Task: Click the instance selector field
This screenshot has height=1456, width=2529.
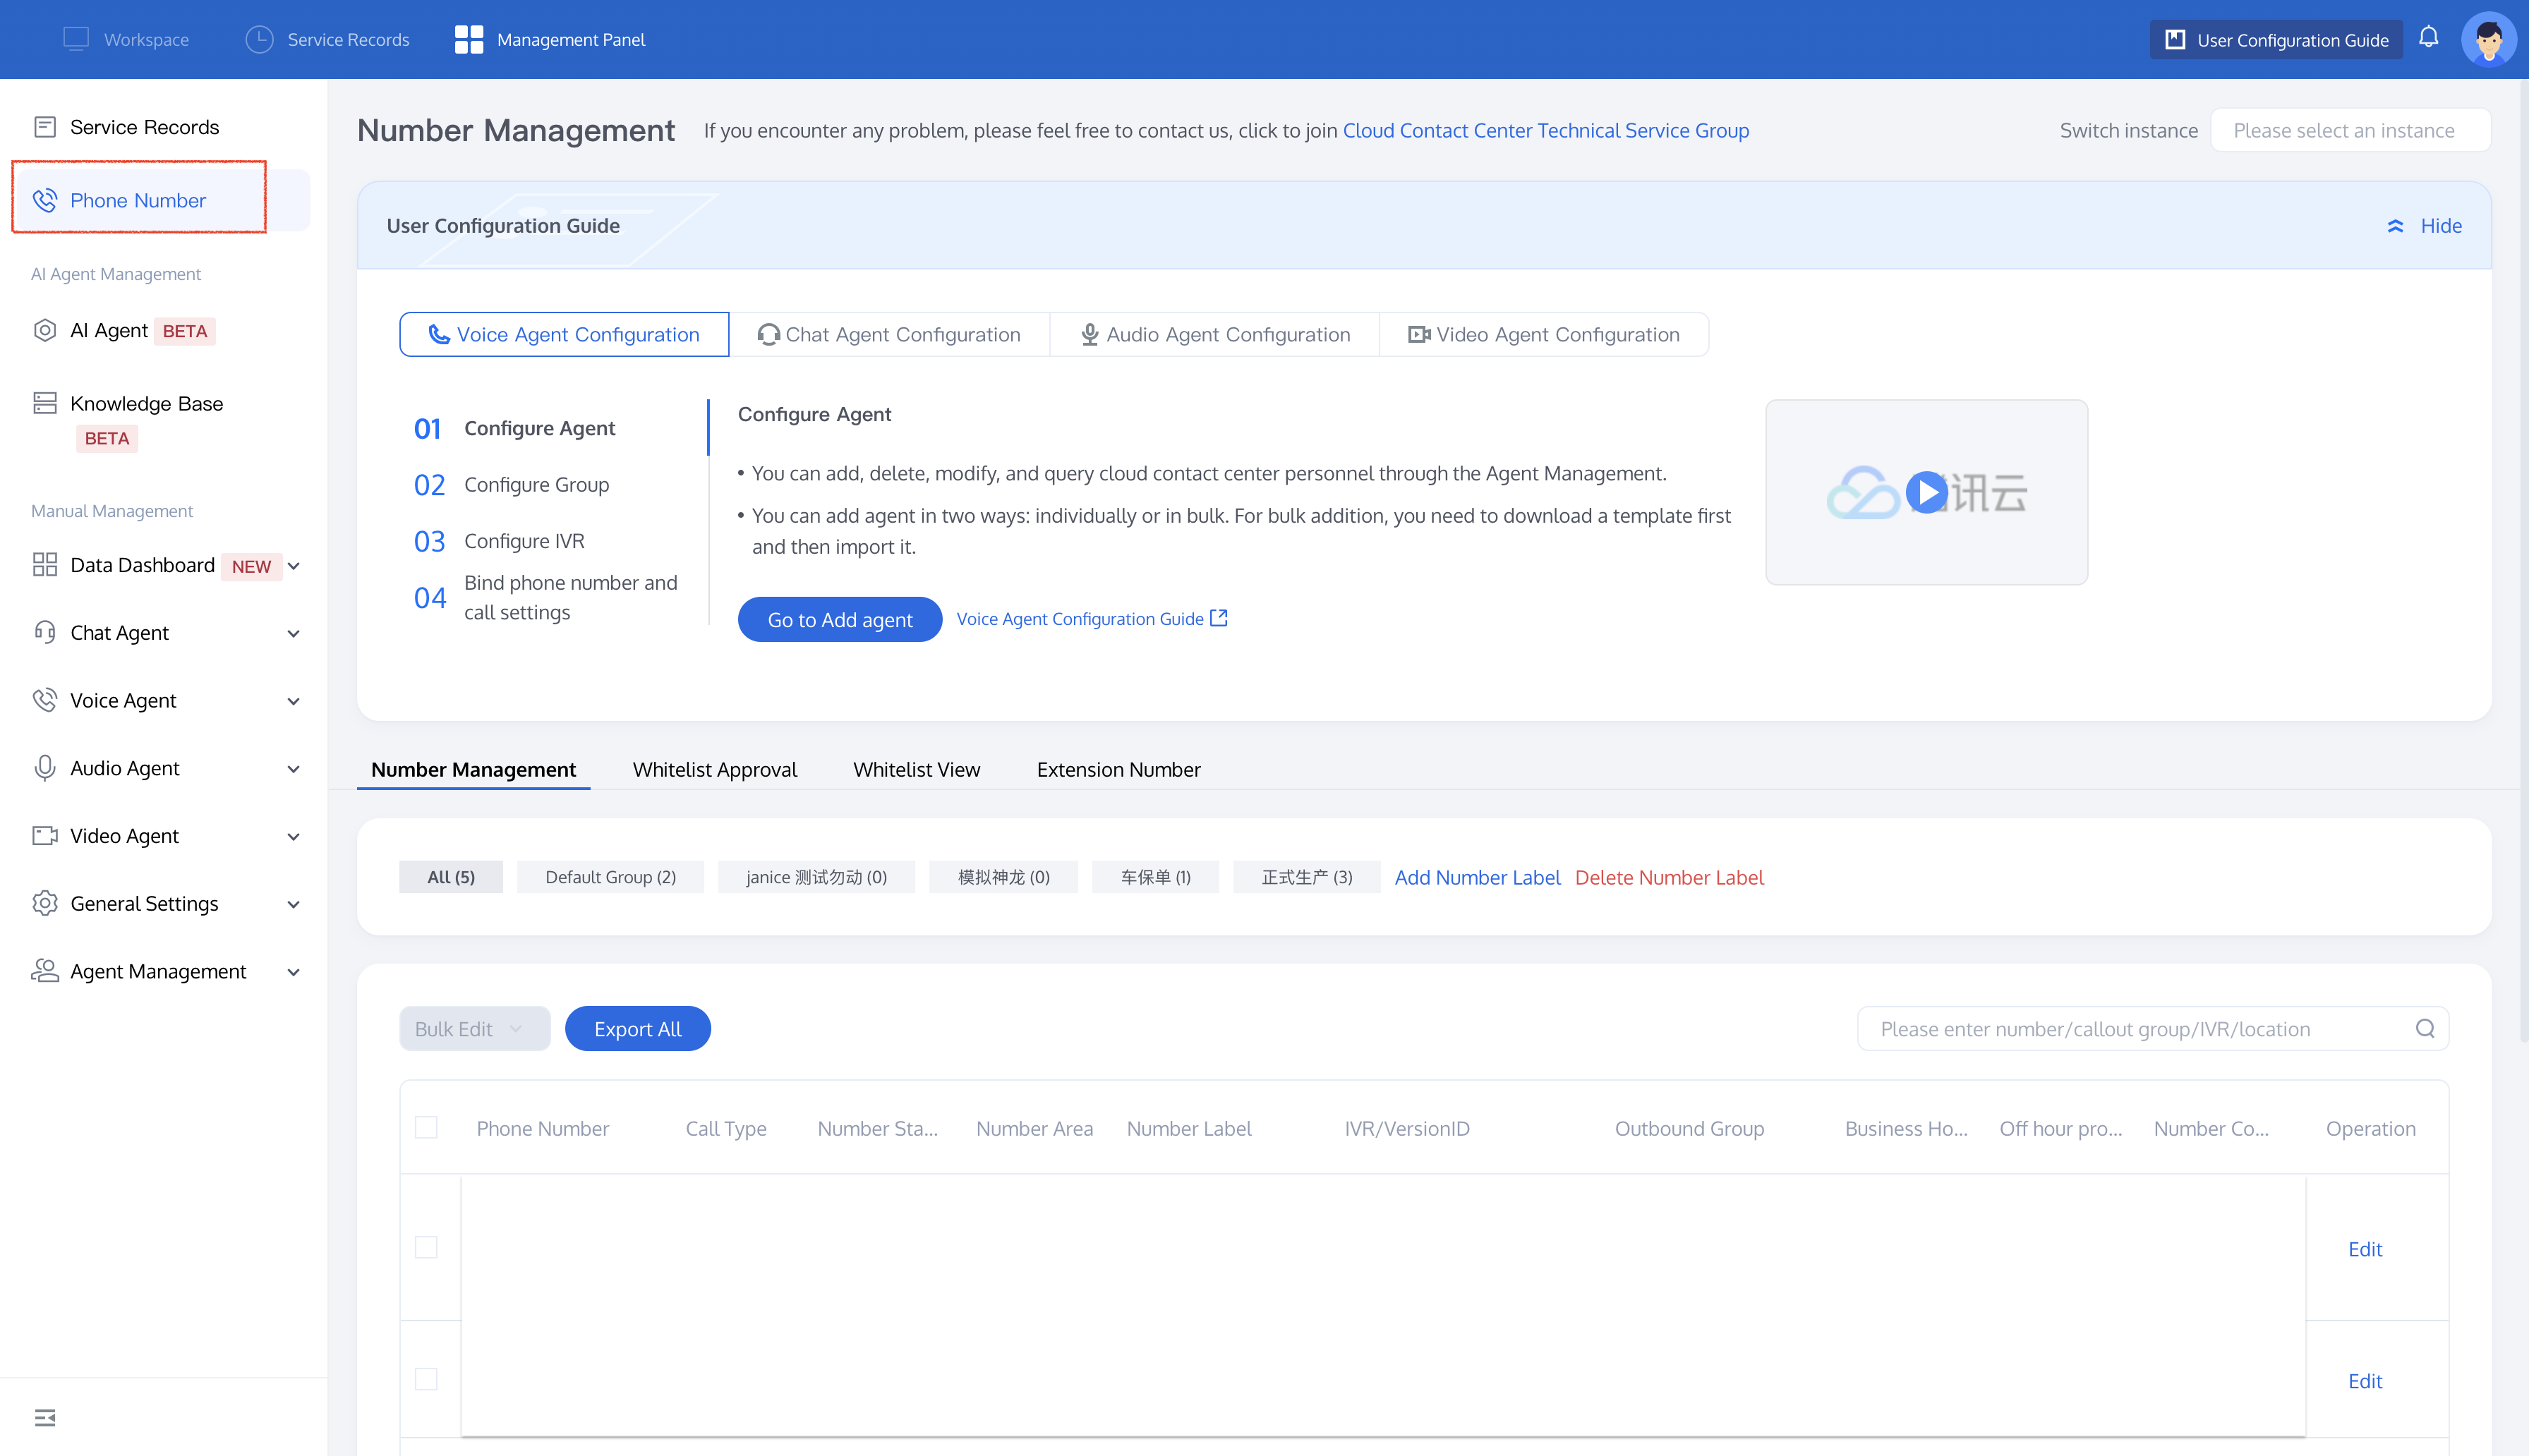Action: pyautogui.click(x=2351, y=130)
